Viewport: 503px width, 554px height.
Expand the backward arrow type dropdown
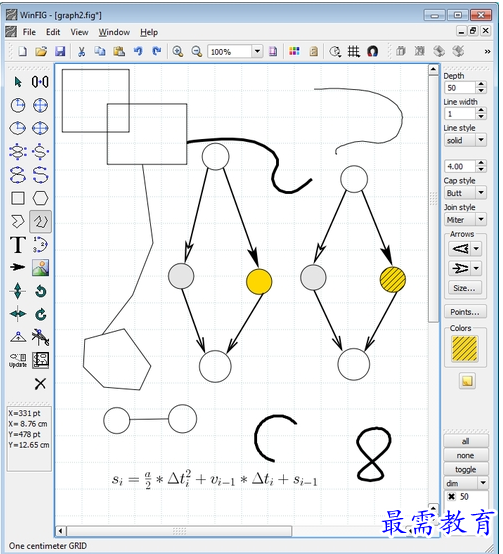click(477, 249)
